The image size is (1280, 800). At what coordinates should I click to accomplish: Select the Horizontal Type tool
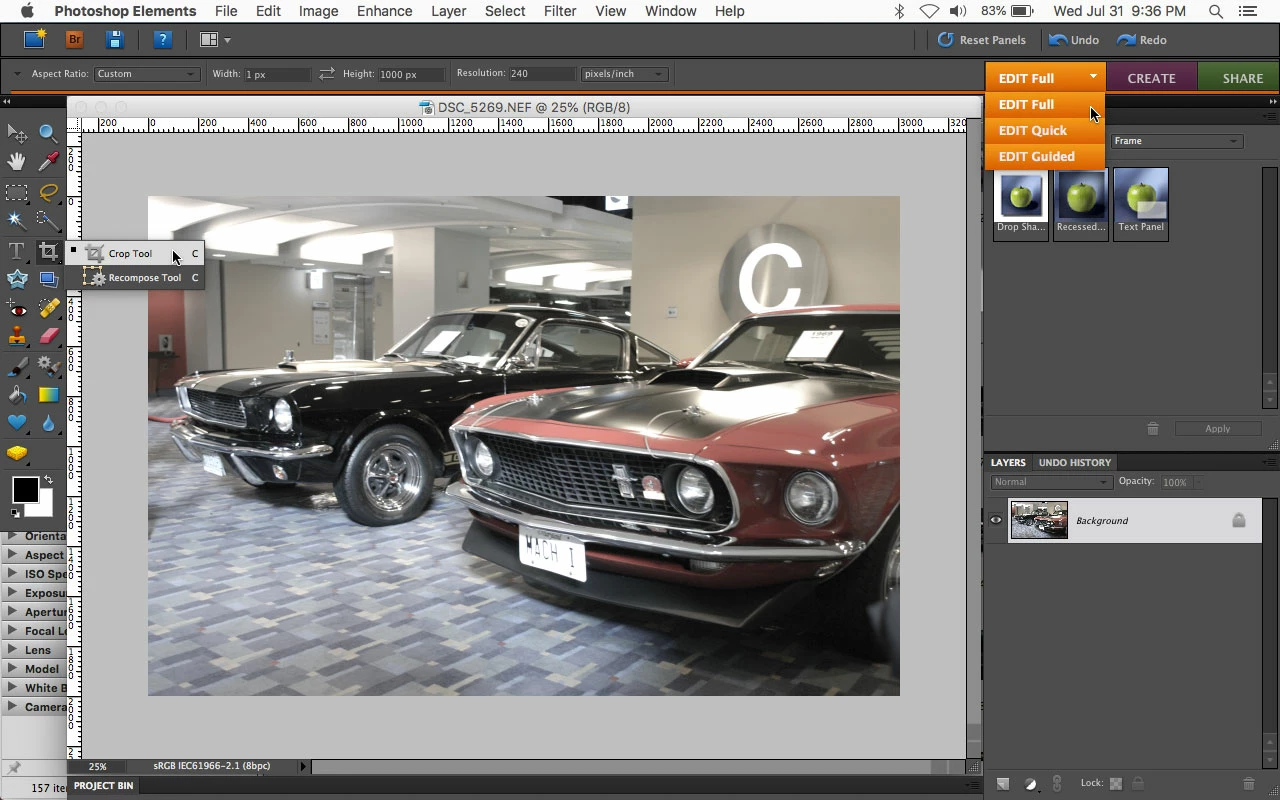coord(17,251)
